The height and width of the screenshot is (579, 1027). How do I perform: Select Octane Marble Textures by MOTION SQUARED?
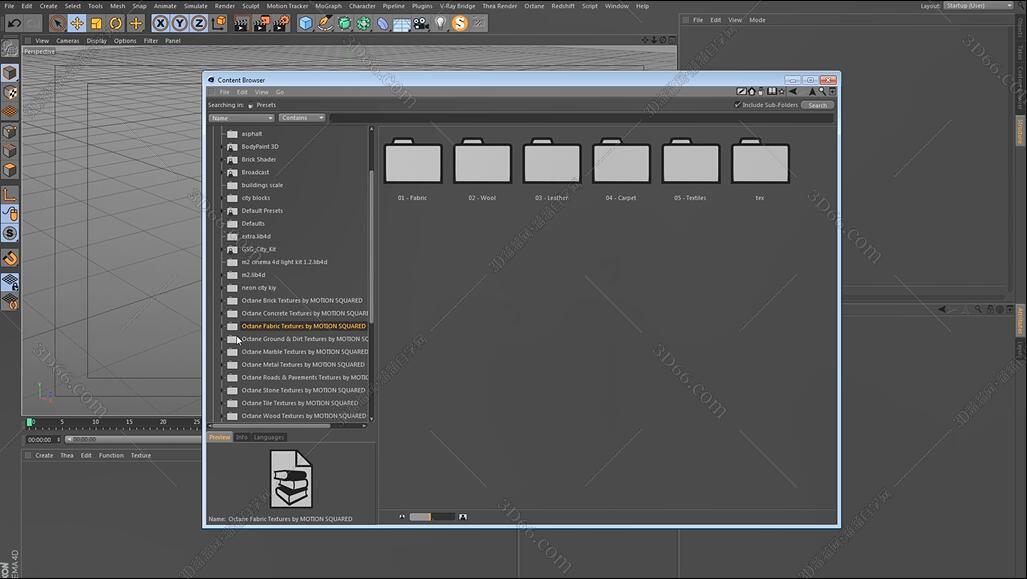click(x=305, y=352)
